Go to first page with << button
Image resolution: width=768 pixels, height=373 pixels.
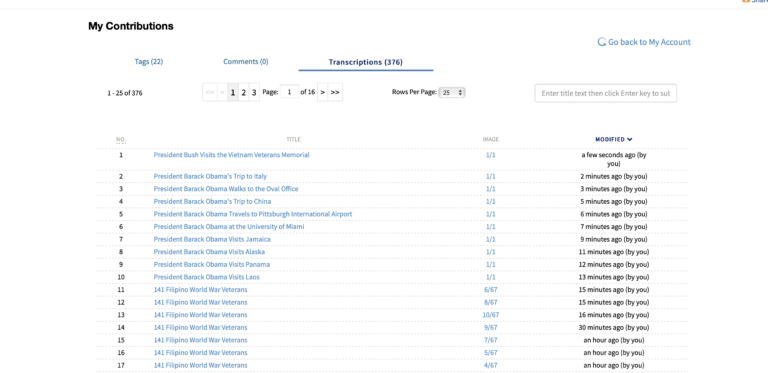pyautogui.click(x=210, y=92)
